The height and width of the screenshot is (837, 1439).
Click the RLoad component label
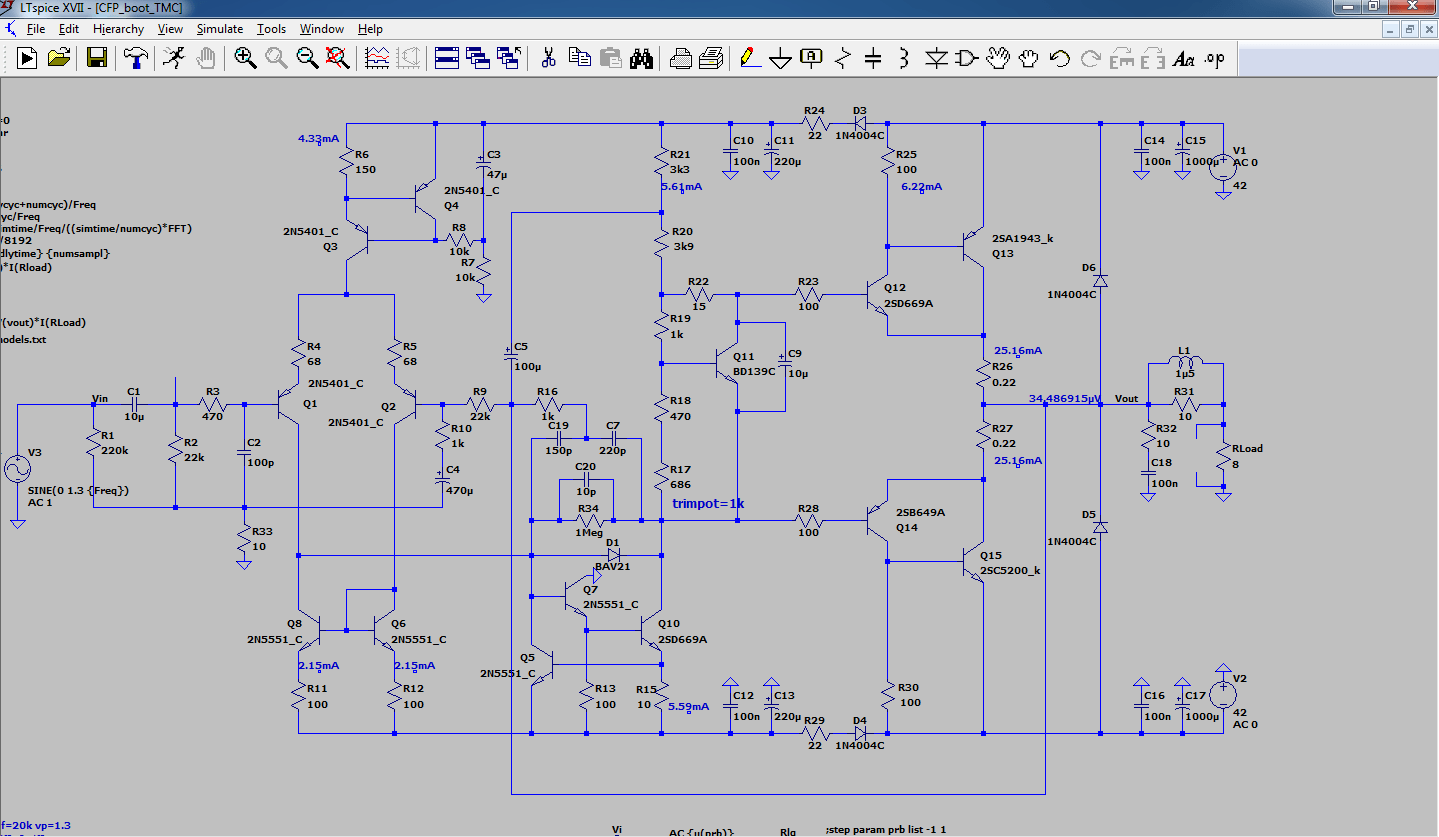[1247, 448]
